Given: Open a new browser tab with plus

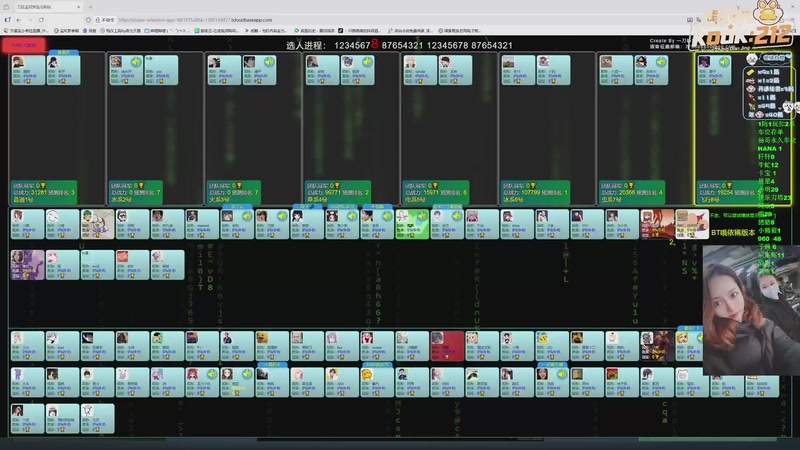Looking at the screenshot, I should pyautogui.click(x=90, y=7).
